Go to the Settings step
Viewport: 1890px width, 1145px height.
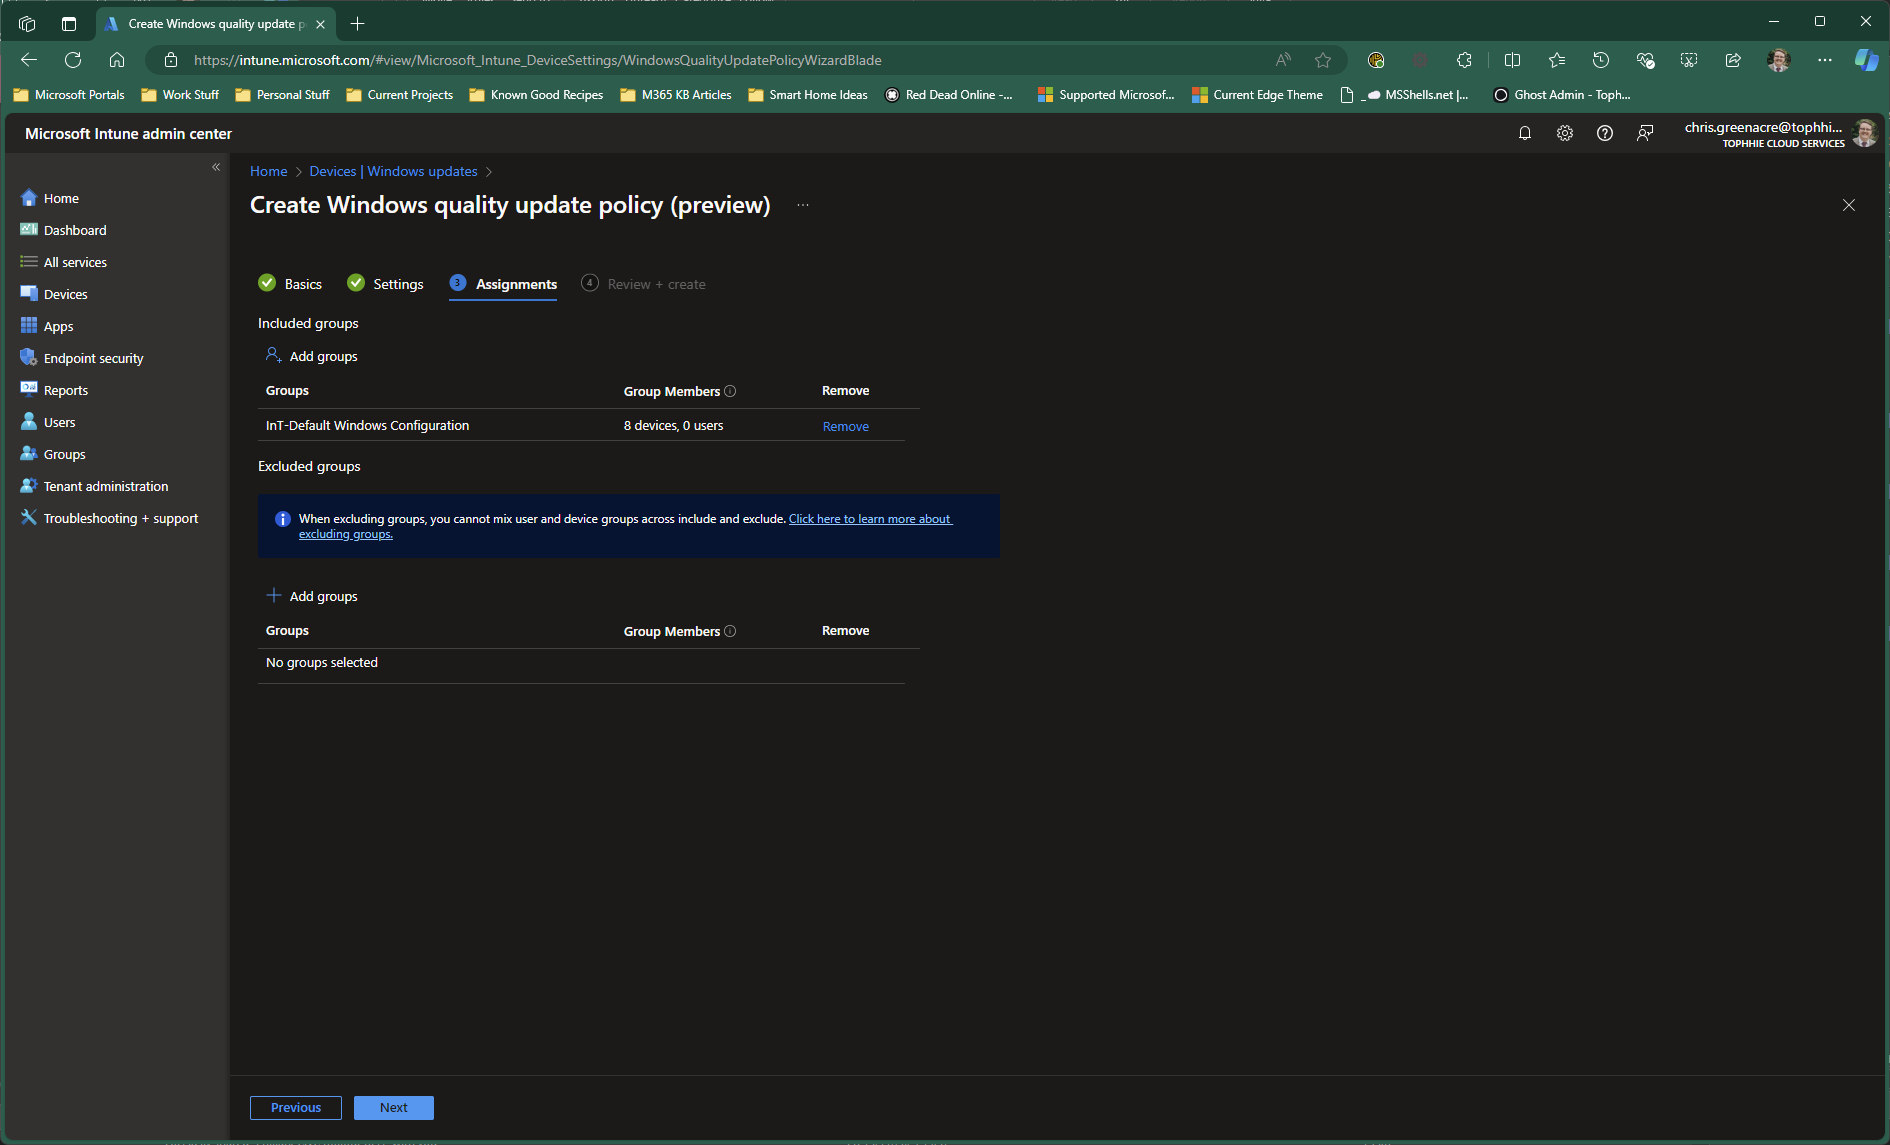385,284
